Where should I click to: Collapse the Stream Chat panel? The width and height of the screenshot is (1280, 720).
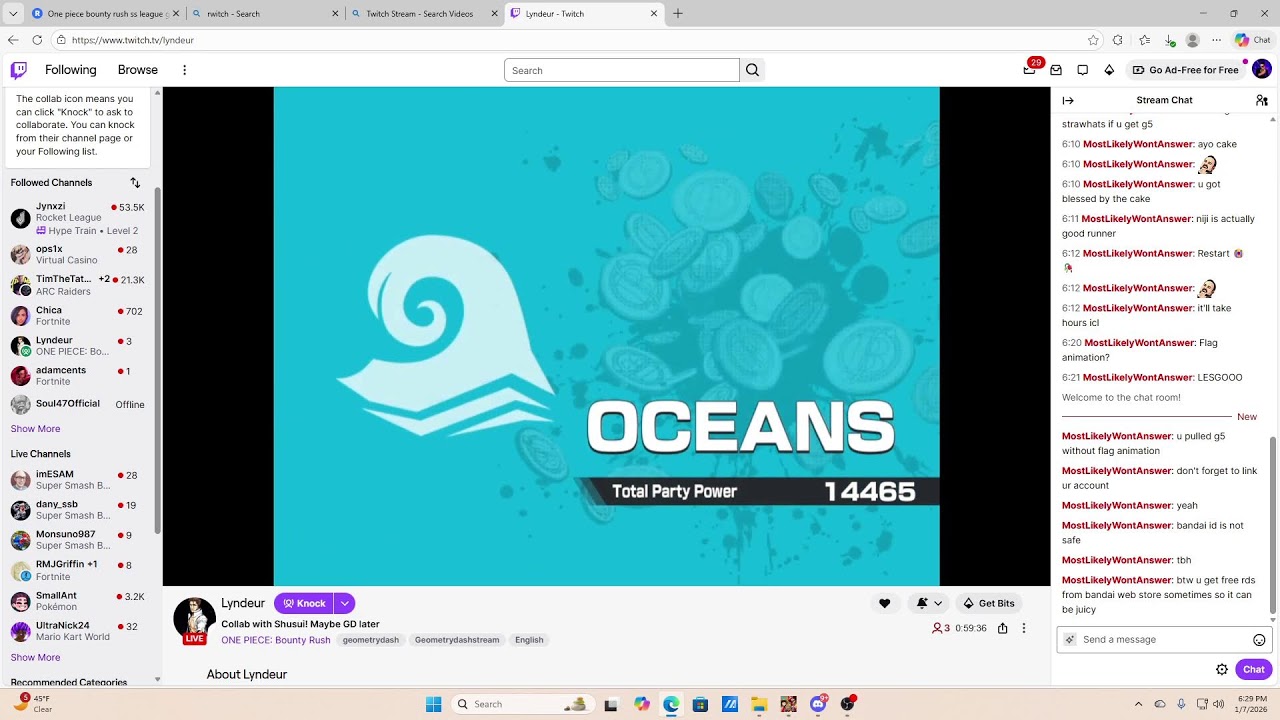pyautogui.click(x=1068, y=100)
